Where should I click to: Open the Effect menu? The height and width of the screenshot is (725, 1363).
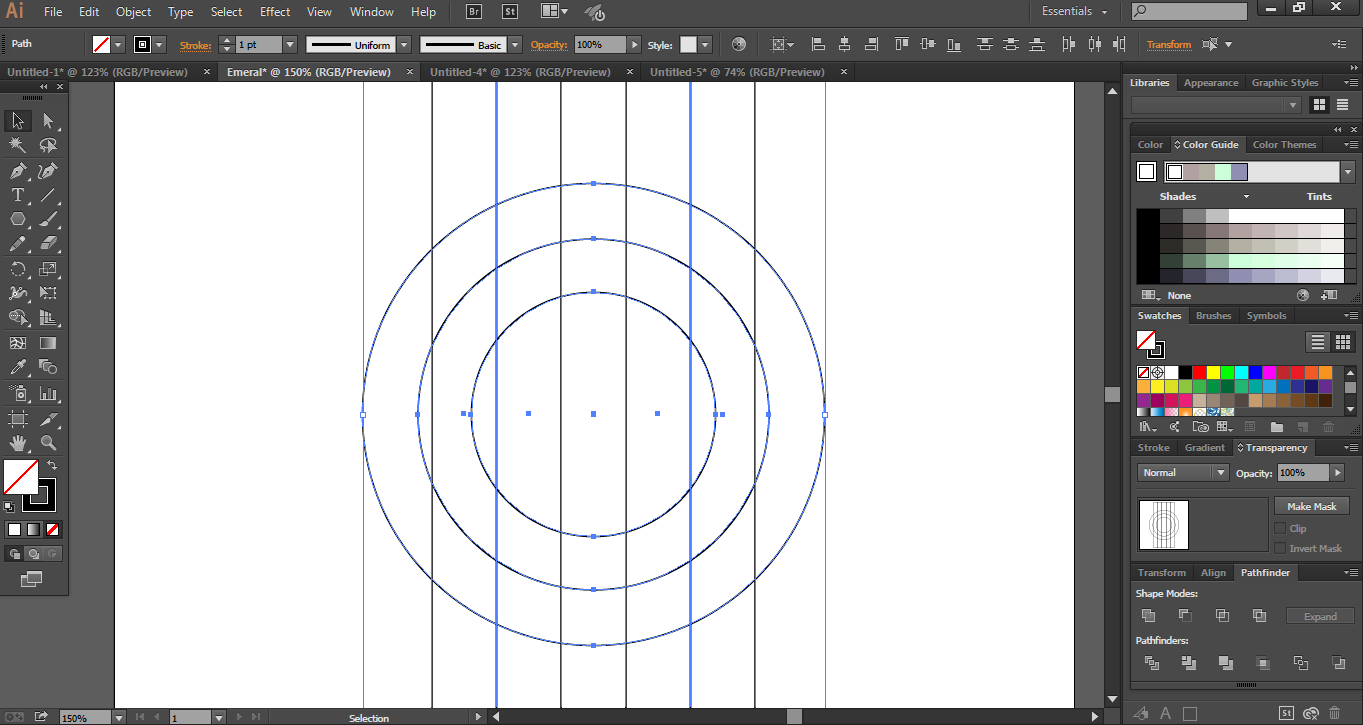coord(275,12)
